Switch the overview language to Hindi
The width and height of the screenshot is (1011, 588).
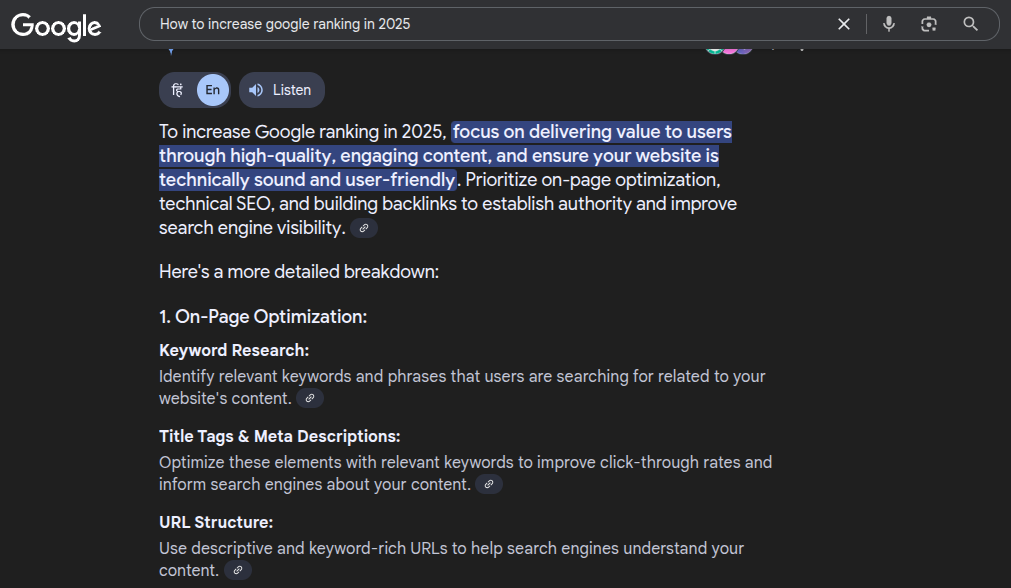177,90
